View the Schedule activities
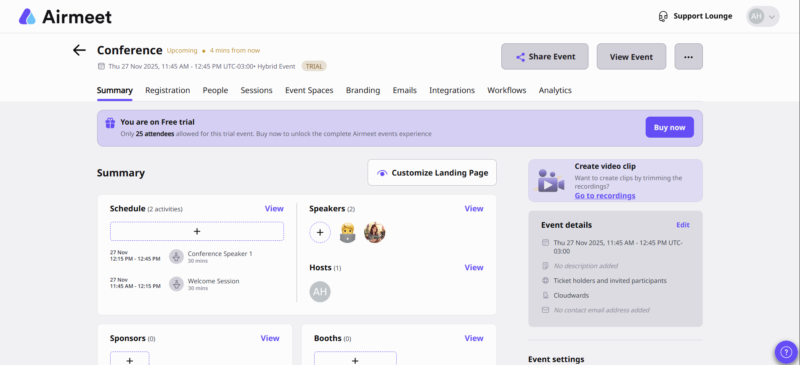 [x=274, y=208]
